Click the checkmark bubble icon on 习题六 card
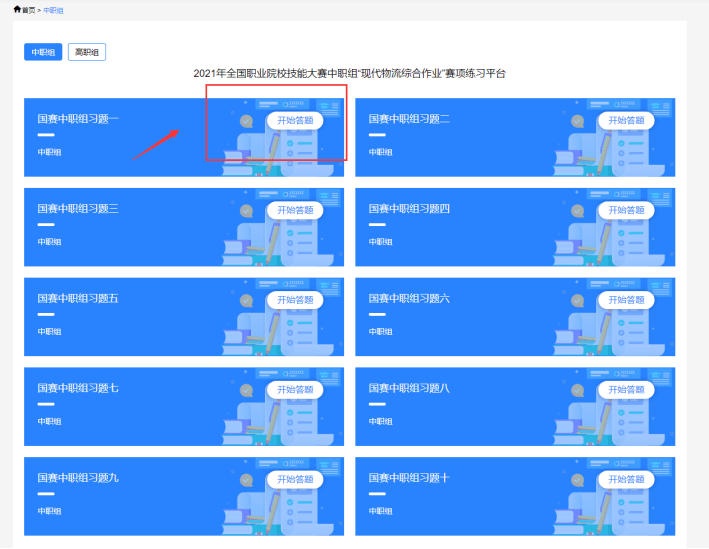Screen dimensions: 709x549 pos(577,301)
